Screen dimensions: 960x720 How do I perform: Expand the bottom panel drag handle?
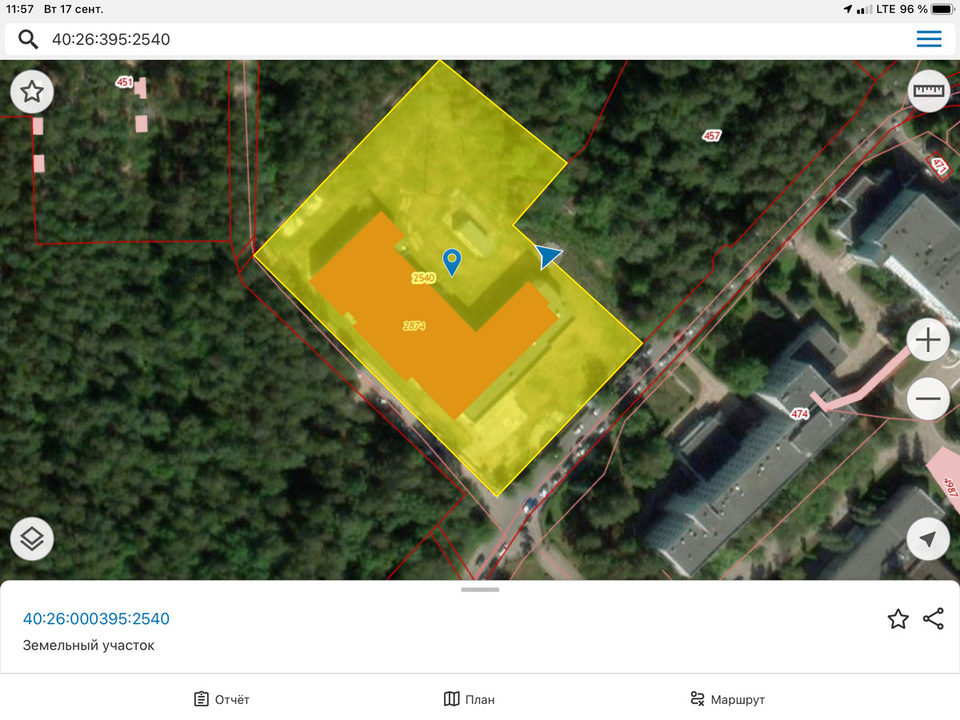click(480, 590)
